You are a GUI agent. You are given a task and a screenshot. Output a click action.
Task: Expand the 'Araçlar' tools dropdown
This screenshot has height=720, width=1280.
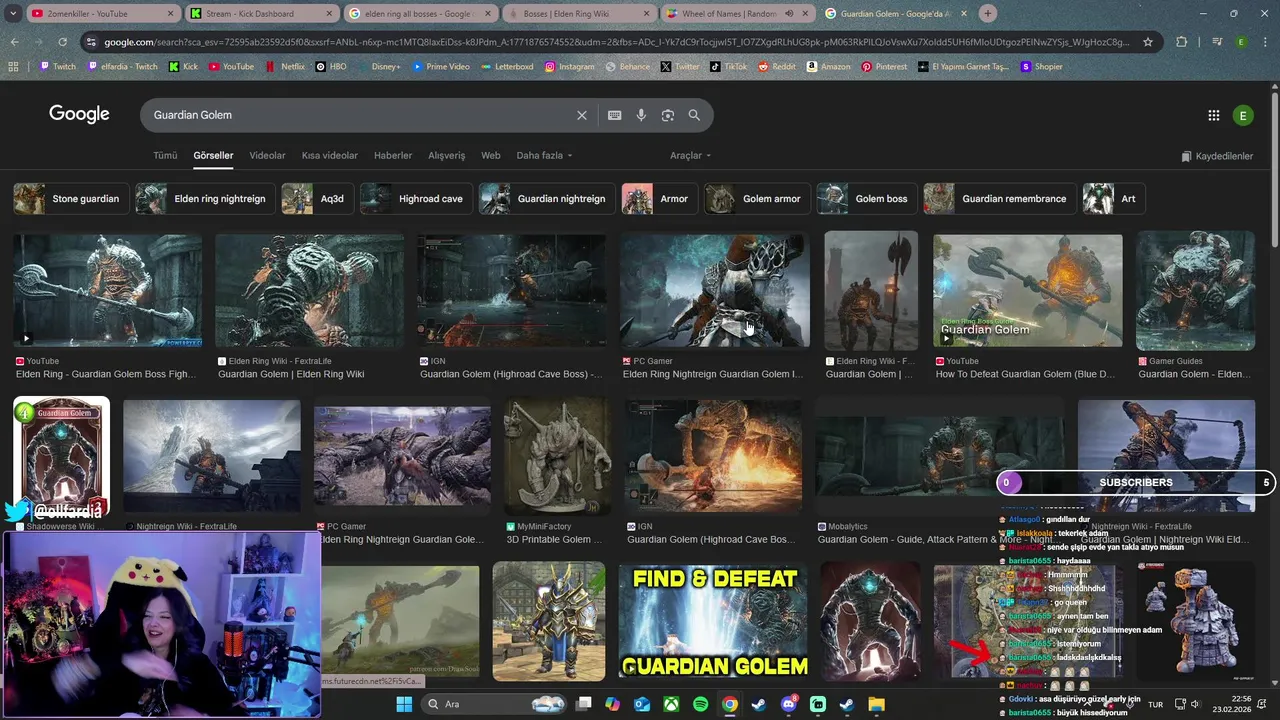click(x=690, y=155)
